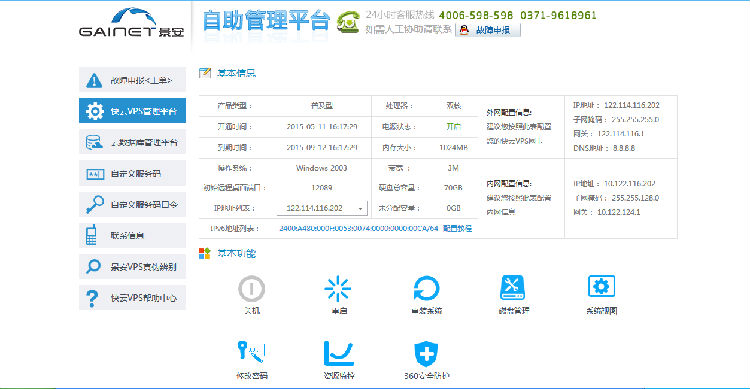Open 磁盘管理 disk management tools icon
Image resolution: width=750 pixels, height=389 pixels.
click(x=512, y=288)
